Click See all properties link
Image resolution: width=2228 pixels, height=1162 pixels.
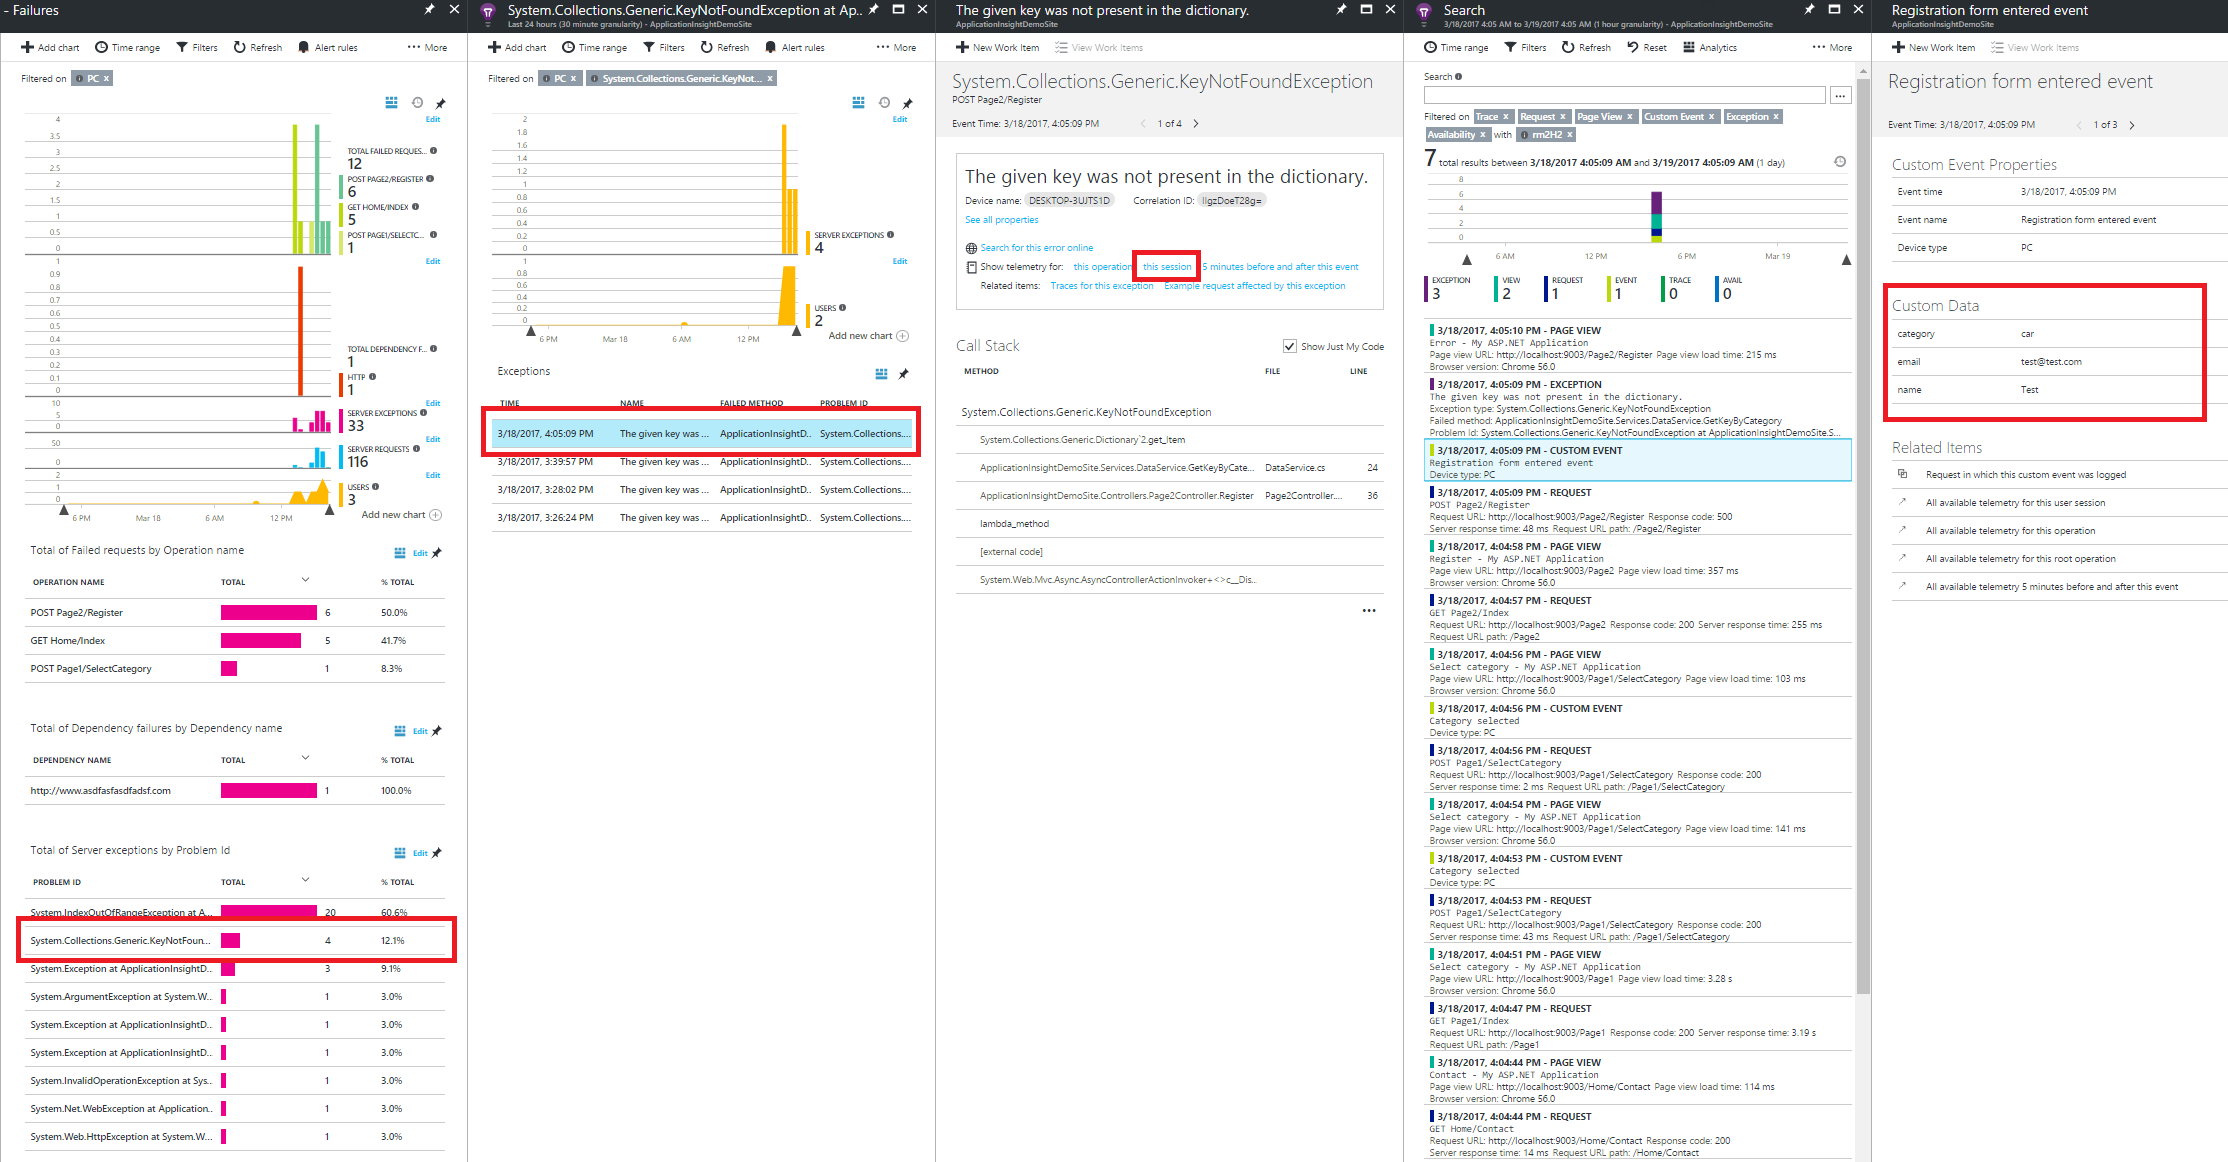coord(1001,220)
